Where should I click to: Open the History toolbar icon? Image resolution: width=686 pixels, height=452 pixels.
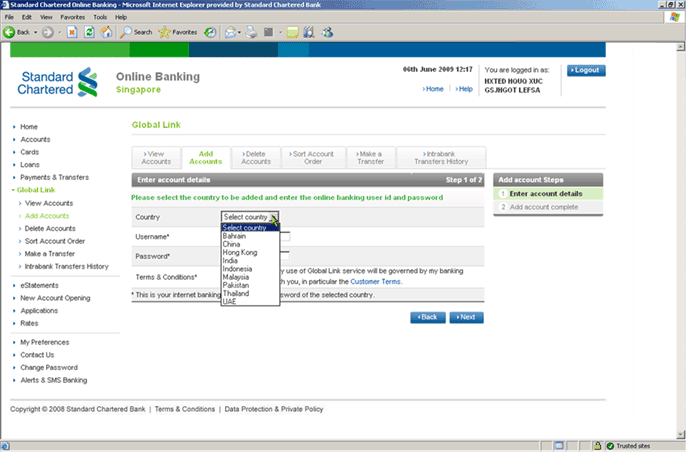210,32
